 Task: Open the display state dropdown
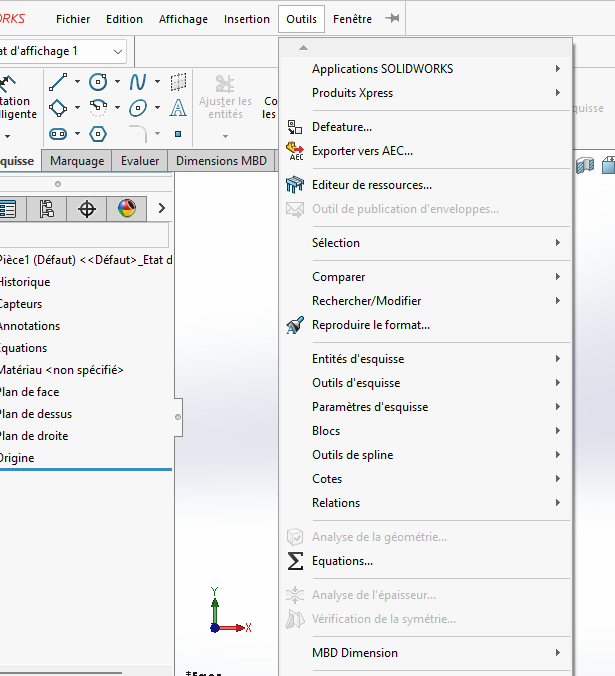click(x=119, y=51)
